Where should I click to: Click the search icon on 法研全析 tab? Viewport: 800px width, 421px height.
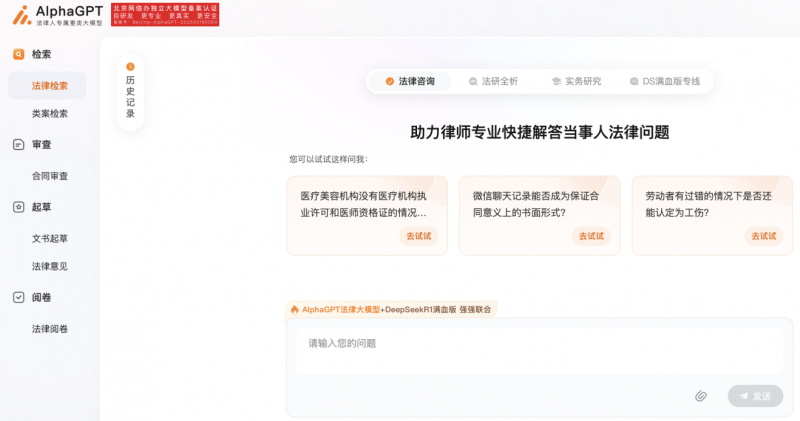point(473,81)
